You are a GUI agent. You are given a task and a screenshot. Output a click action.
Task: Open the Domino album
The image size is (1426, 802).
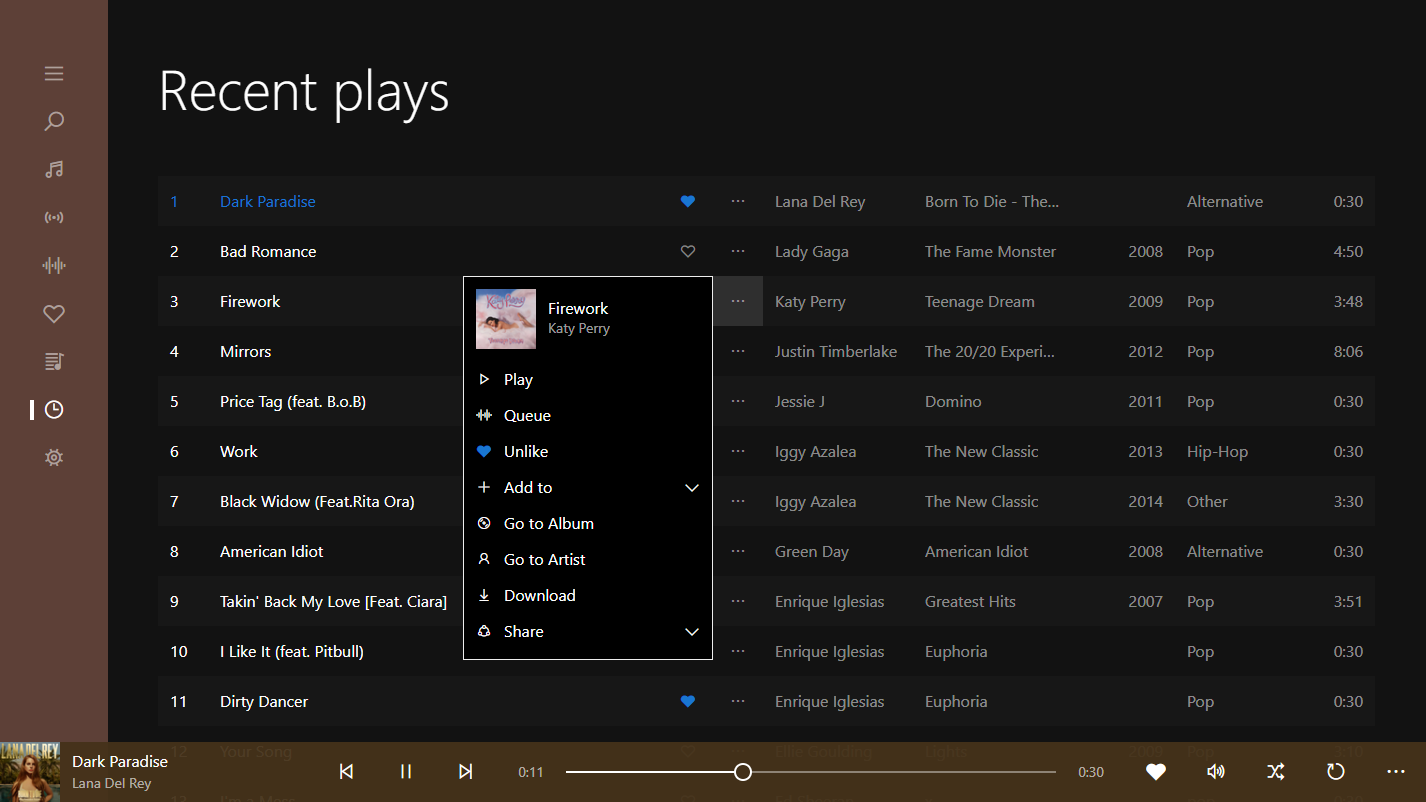tap(953, 401)
